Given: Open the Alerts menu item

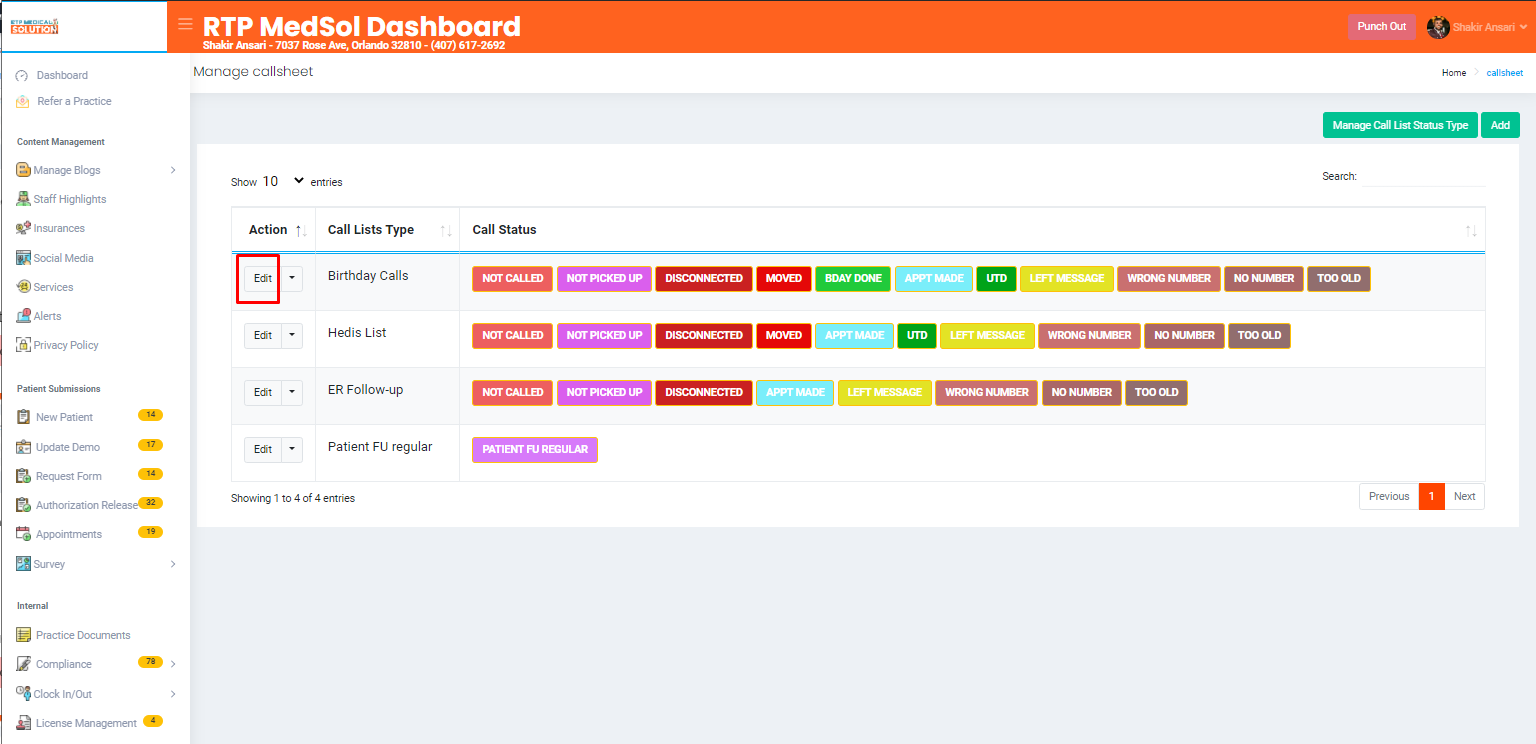Looking at the screenshot, I should coord(48,316).
